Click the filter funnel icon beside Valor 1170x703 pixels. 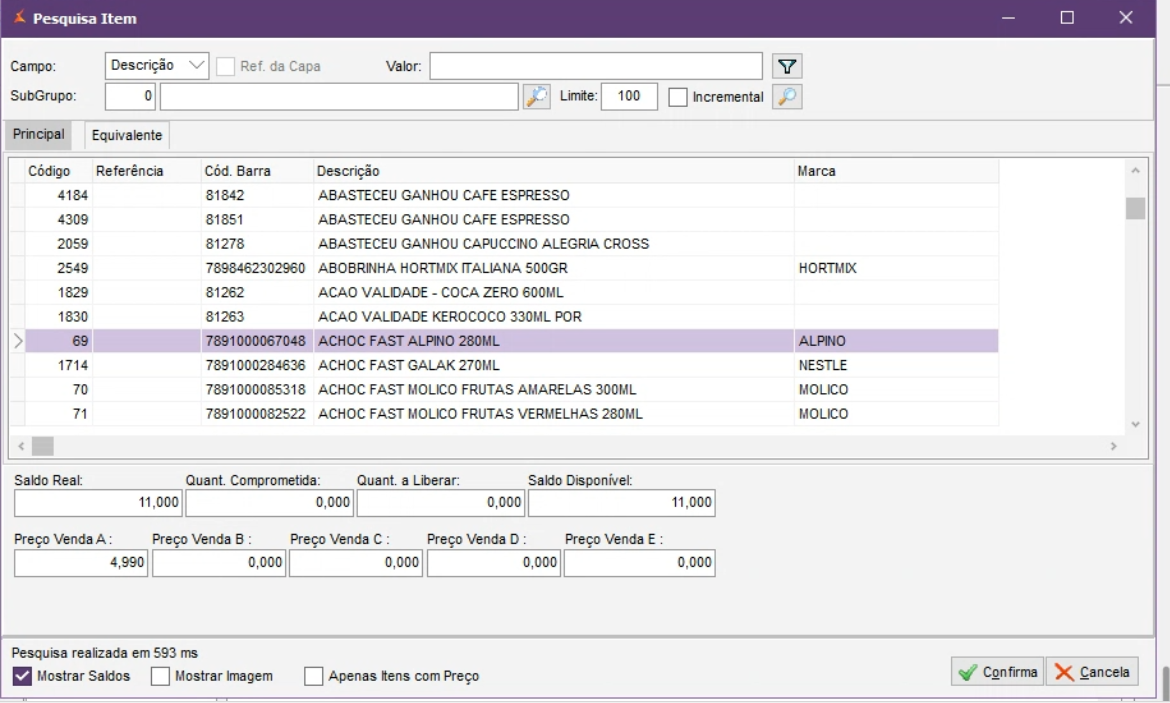coord(788,67)
